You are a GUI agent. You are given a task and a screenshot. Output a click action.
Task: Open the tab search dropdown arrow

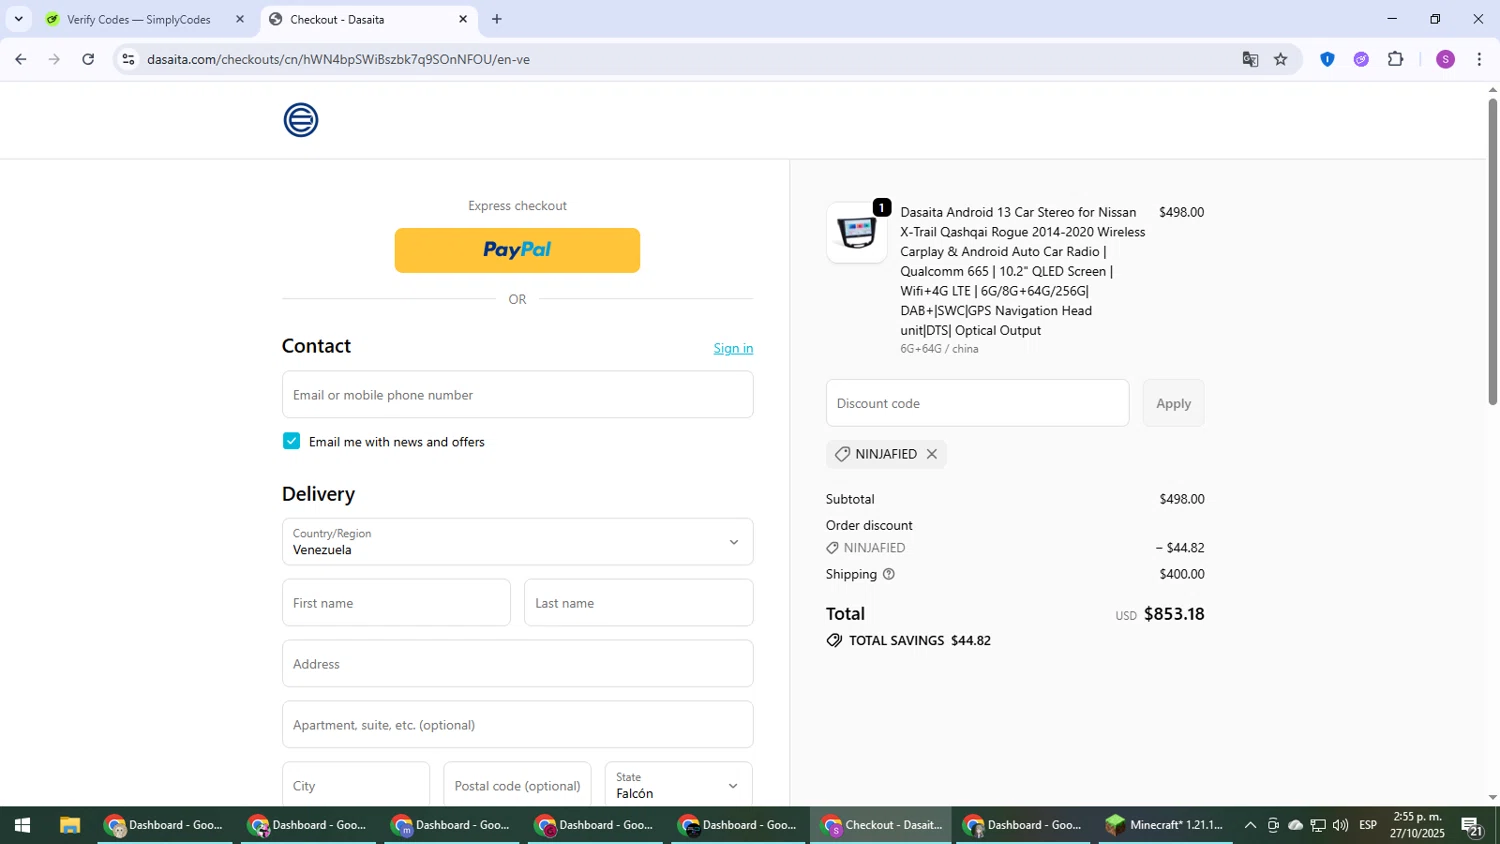coord(18,19)
